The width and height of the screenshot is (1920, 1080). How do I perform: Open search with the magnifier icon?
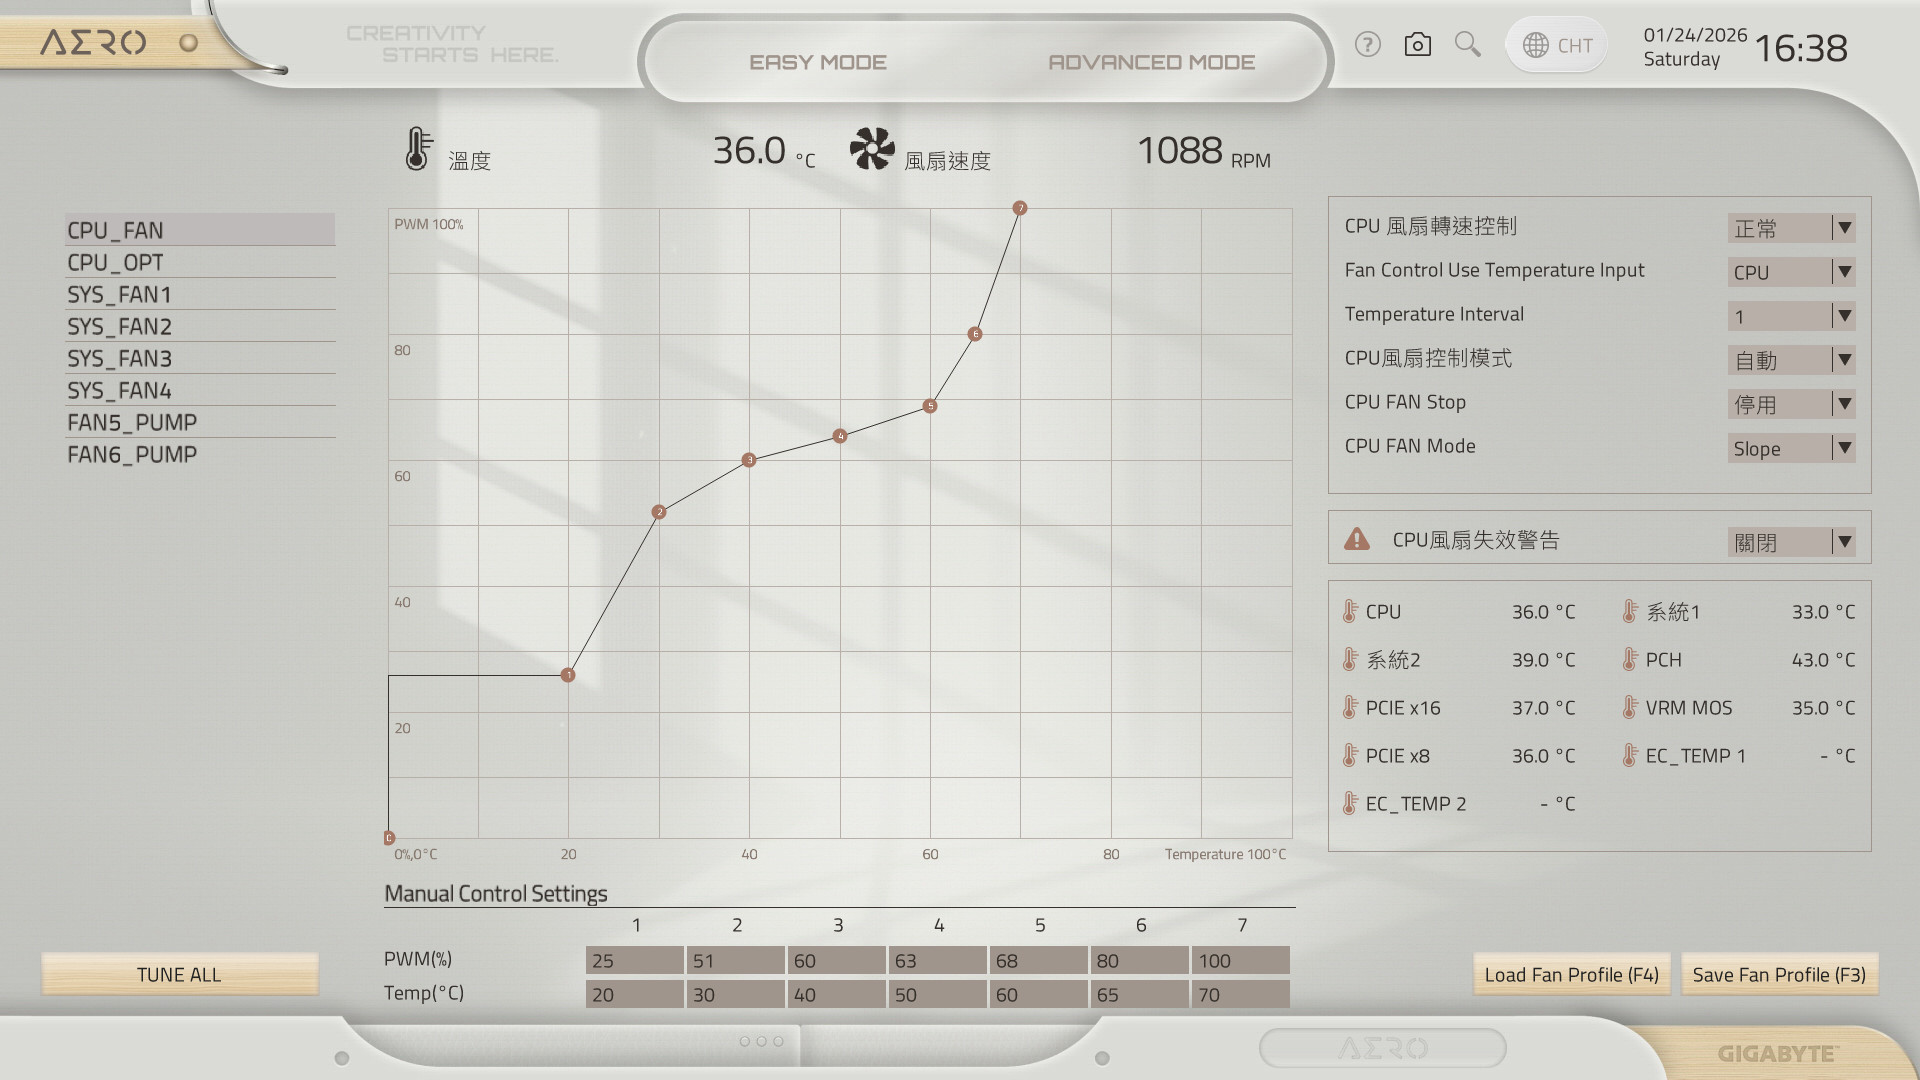coord(1467,45)
